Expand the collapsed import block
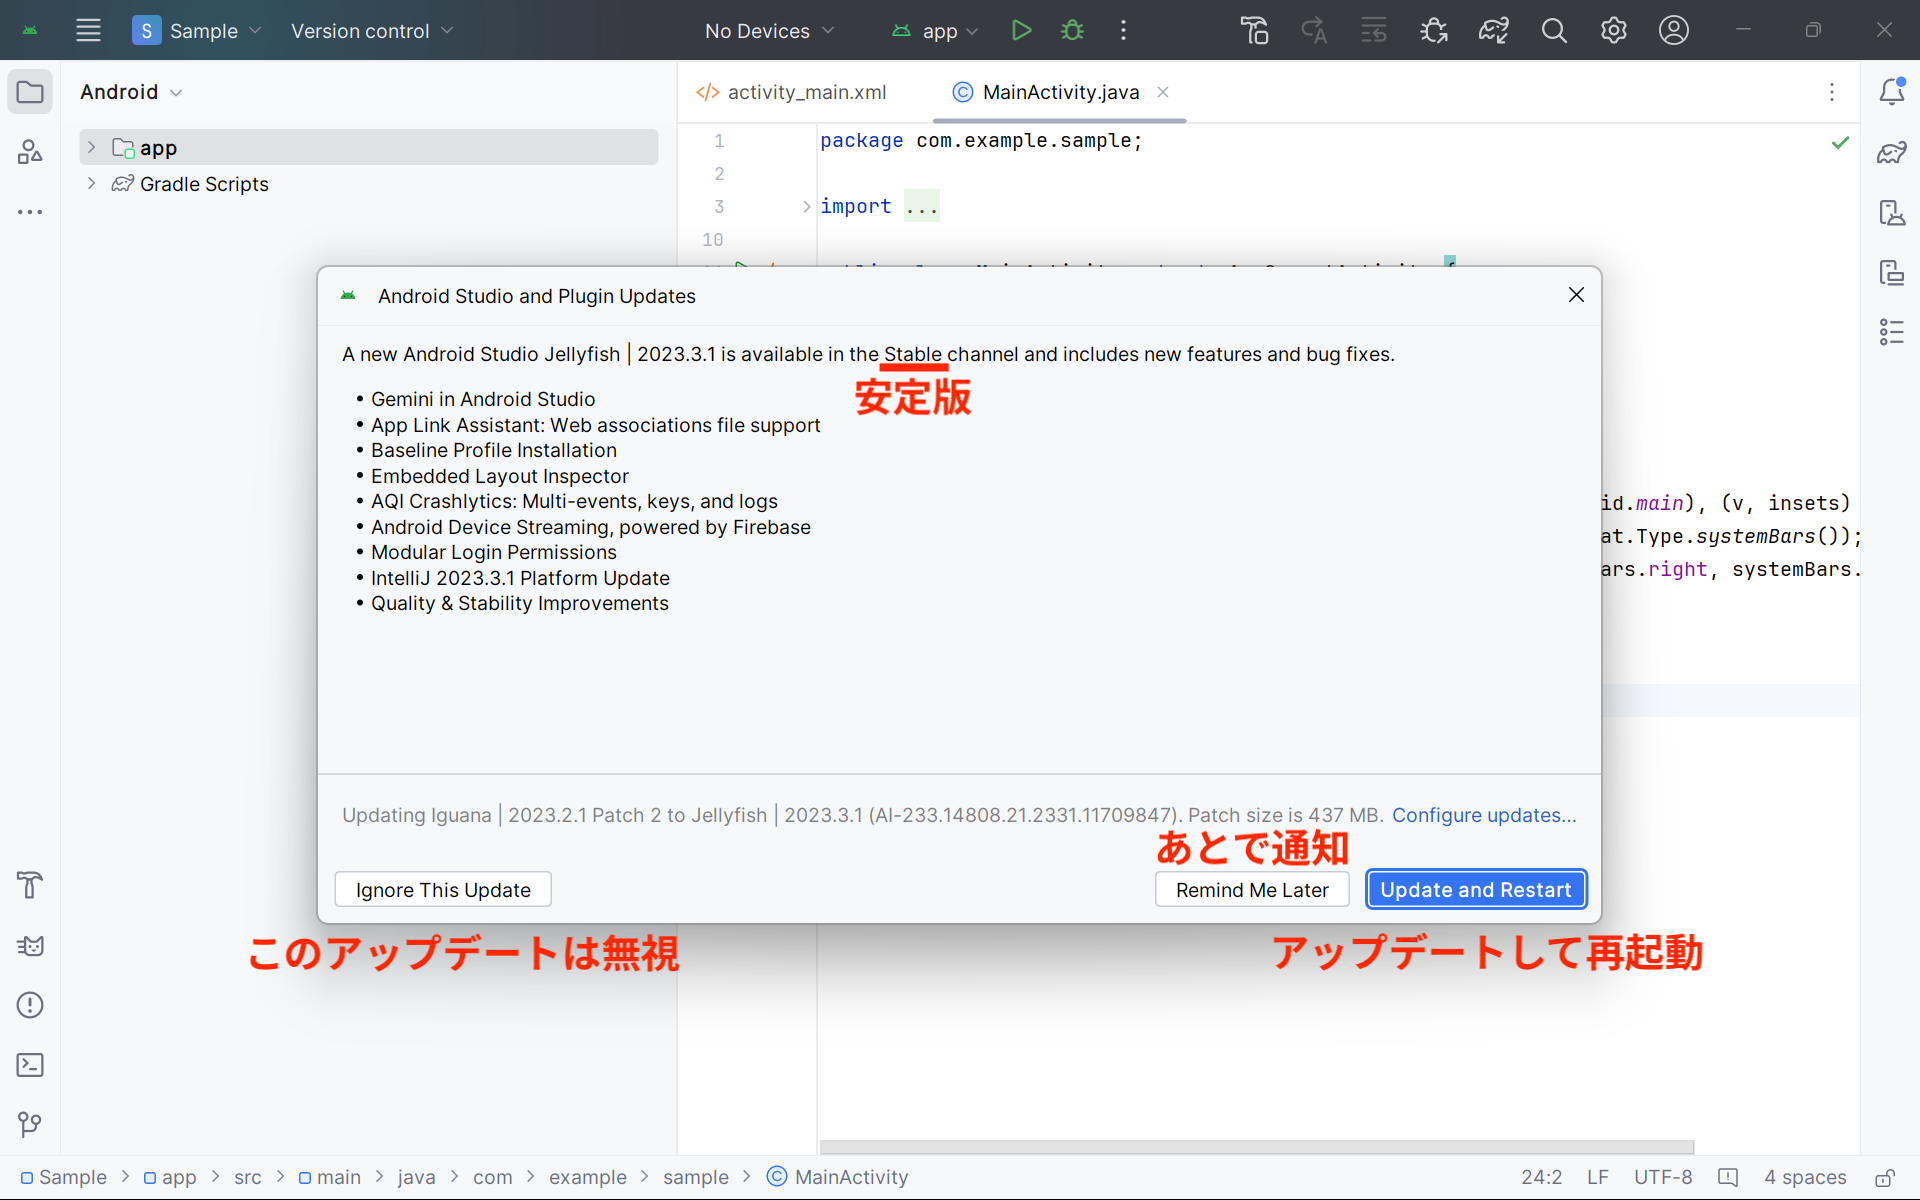This screenshot has width=1920, height=1200. [x=806, y=206]
